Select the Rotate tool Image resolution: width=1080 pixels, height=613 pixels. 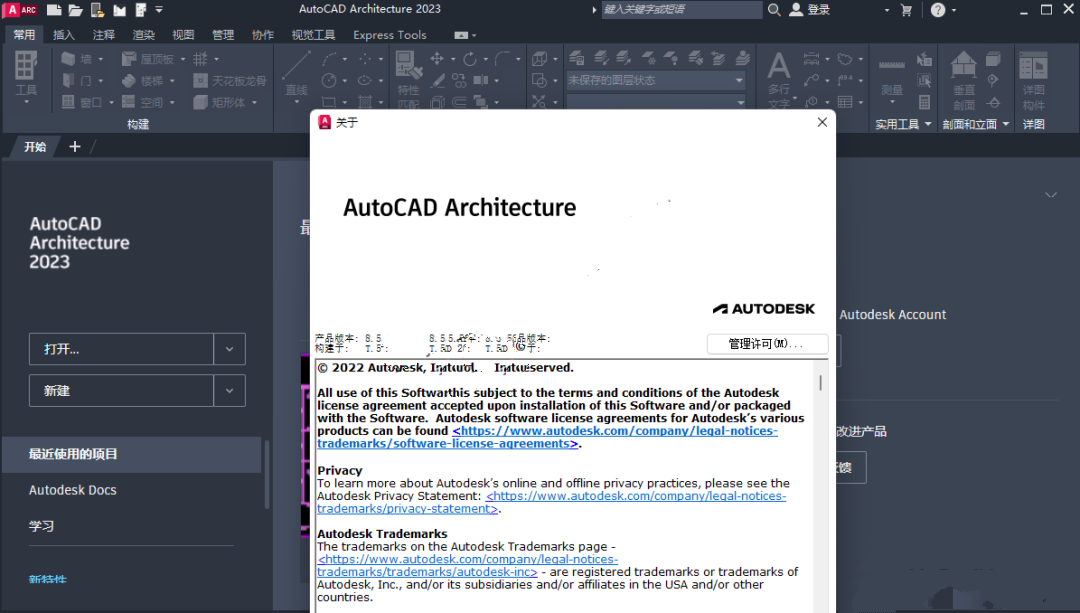470,59
